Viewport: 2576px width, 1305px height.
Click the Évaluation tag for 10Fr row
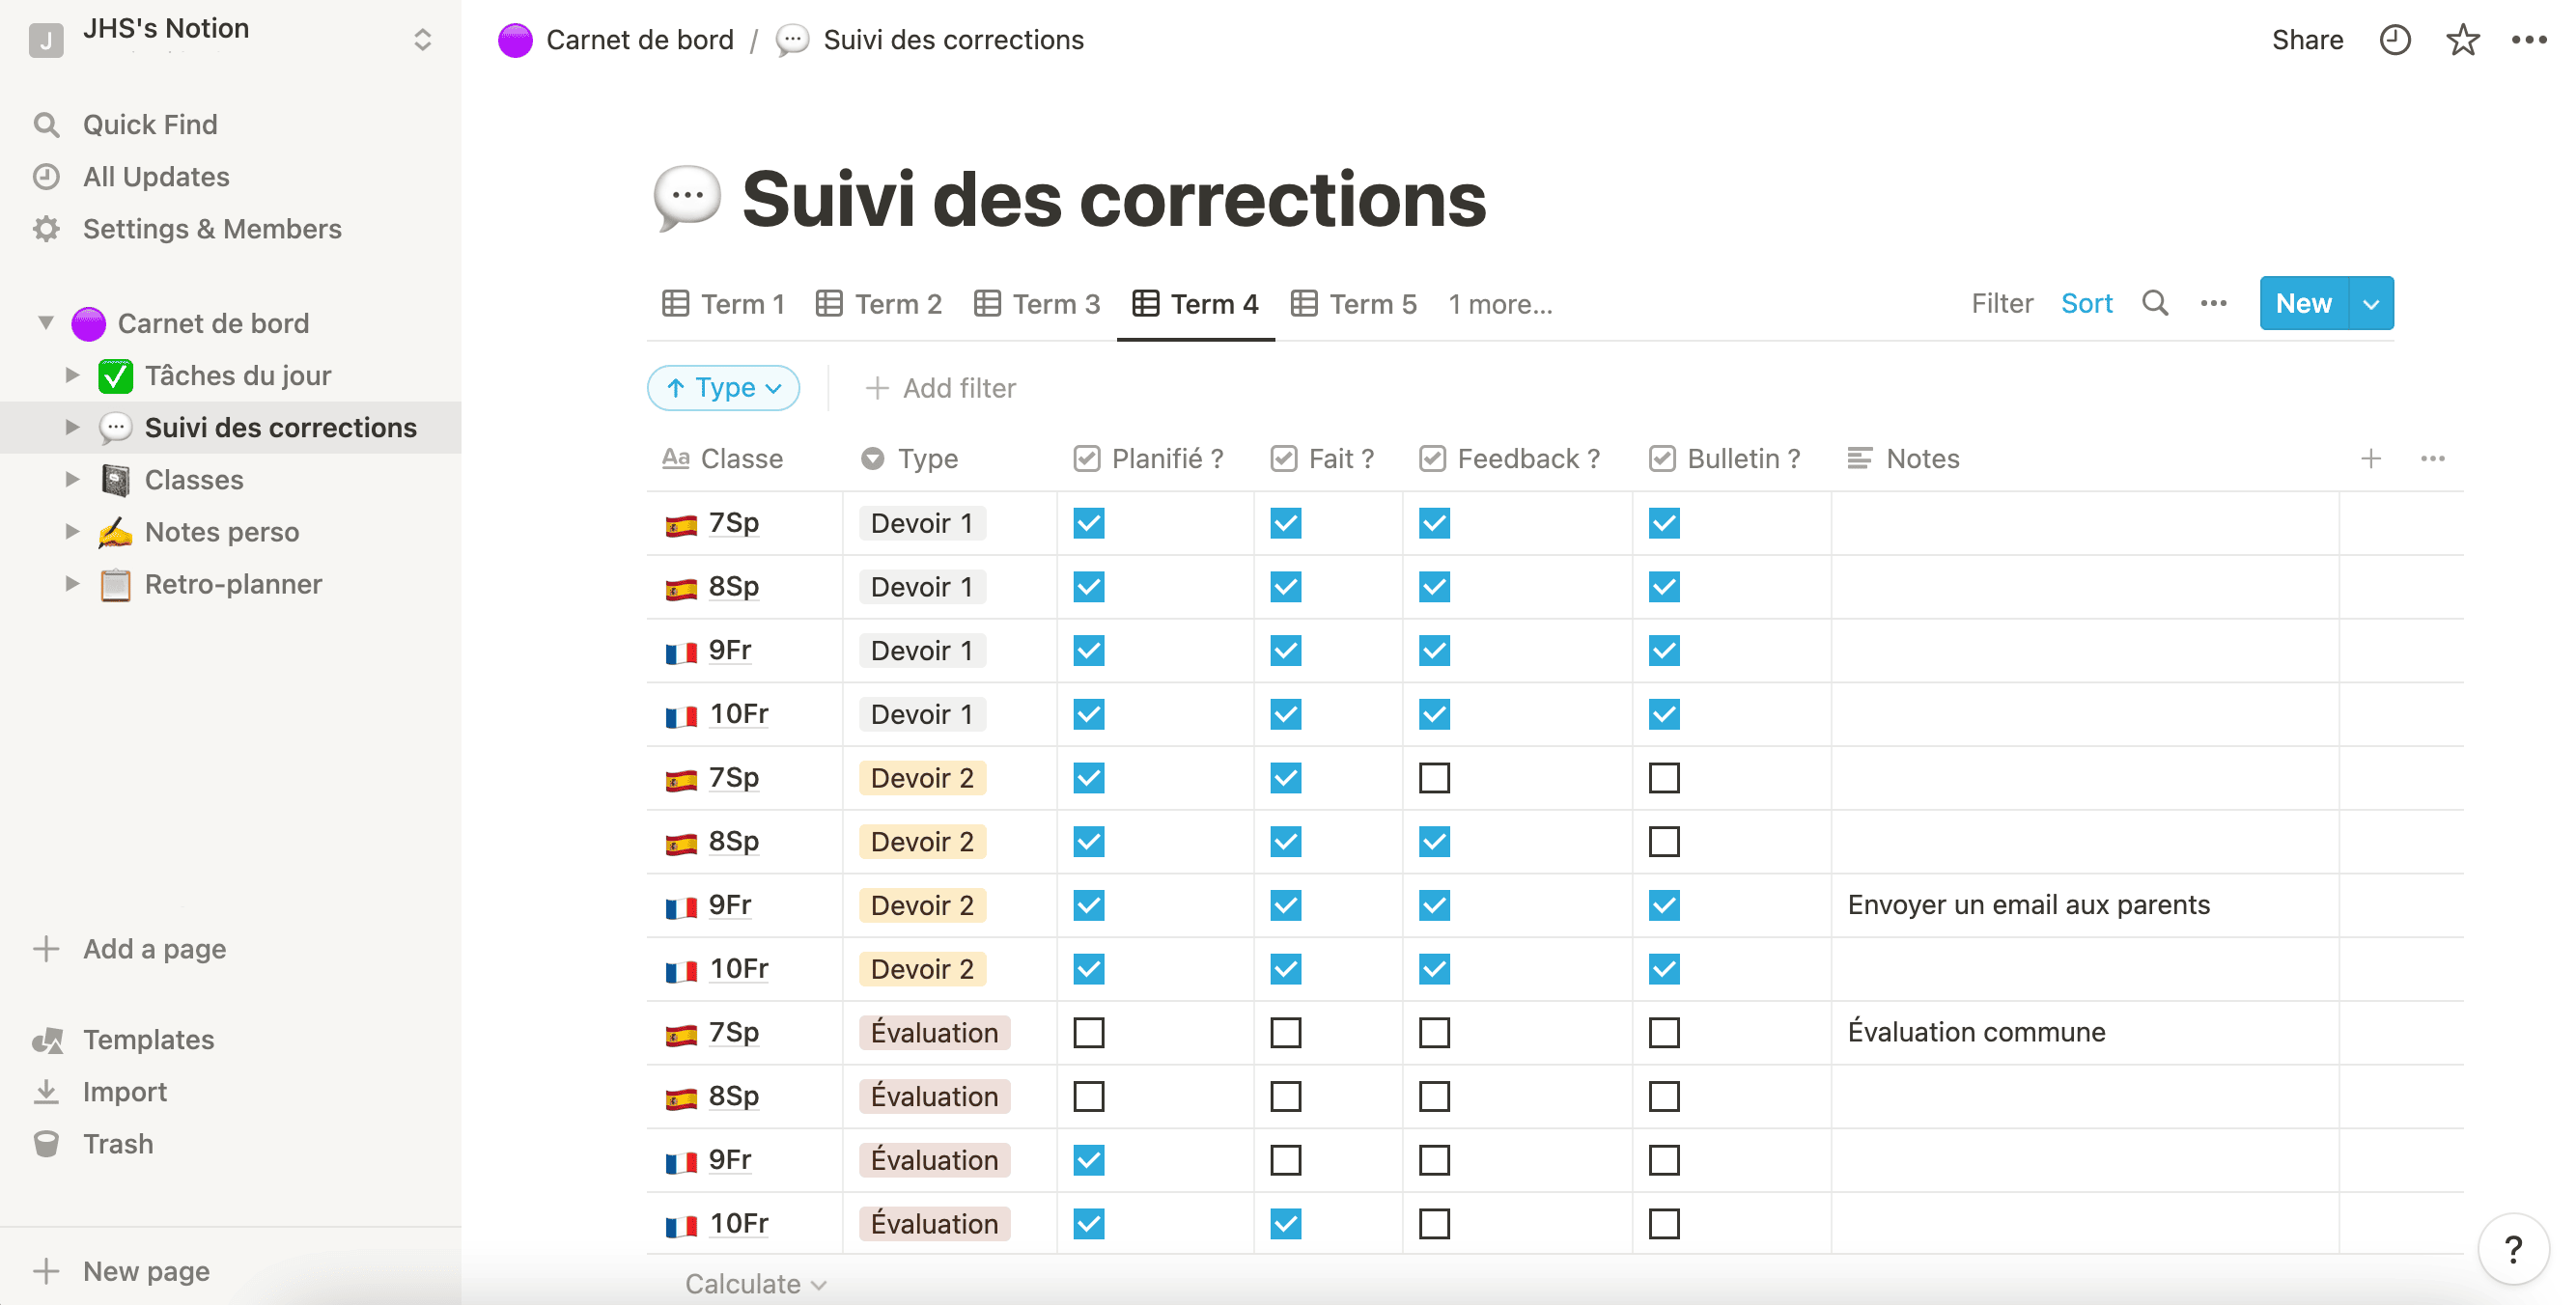934,1223
